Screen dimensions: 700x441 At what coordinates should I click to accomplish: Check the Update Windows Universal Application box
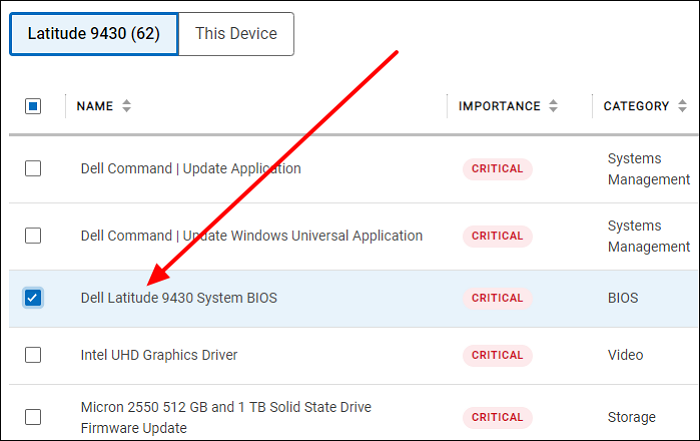(x=33, y=236)
